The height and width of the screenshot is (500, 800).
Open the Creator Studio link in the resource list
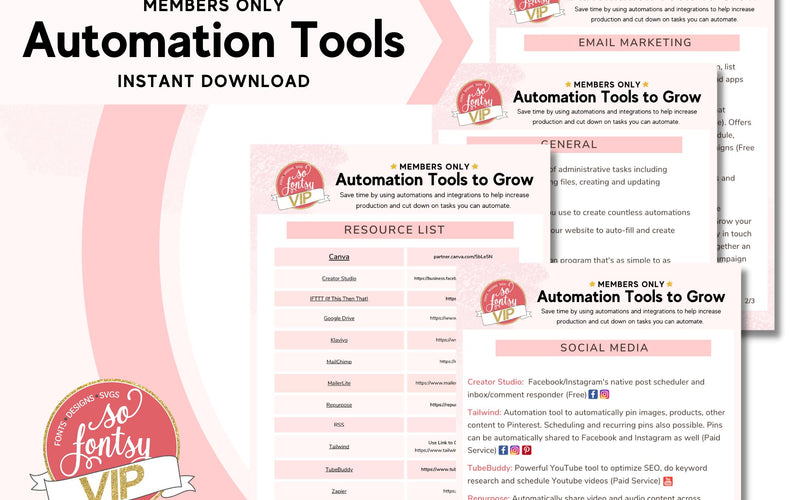(x=339, y=279)
